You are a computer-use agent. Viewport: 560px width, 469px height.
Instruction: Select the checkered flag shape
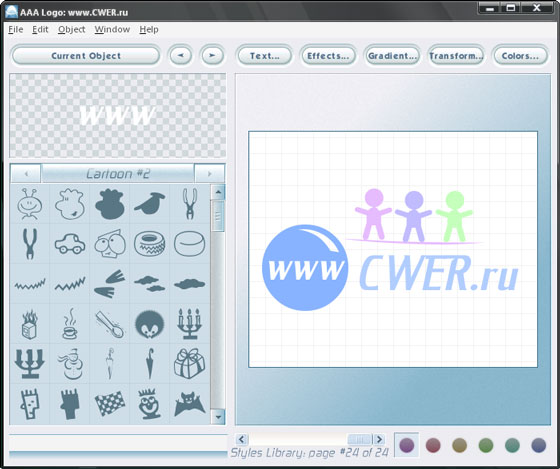pyautogui.click(x=110, y=403)
